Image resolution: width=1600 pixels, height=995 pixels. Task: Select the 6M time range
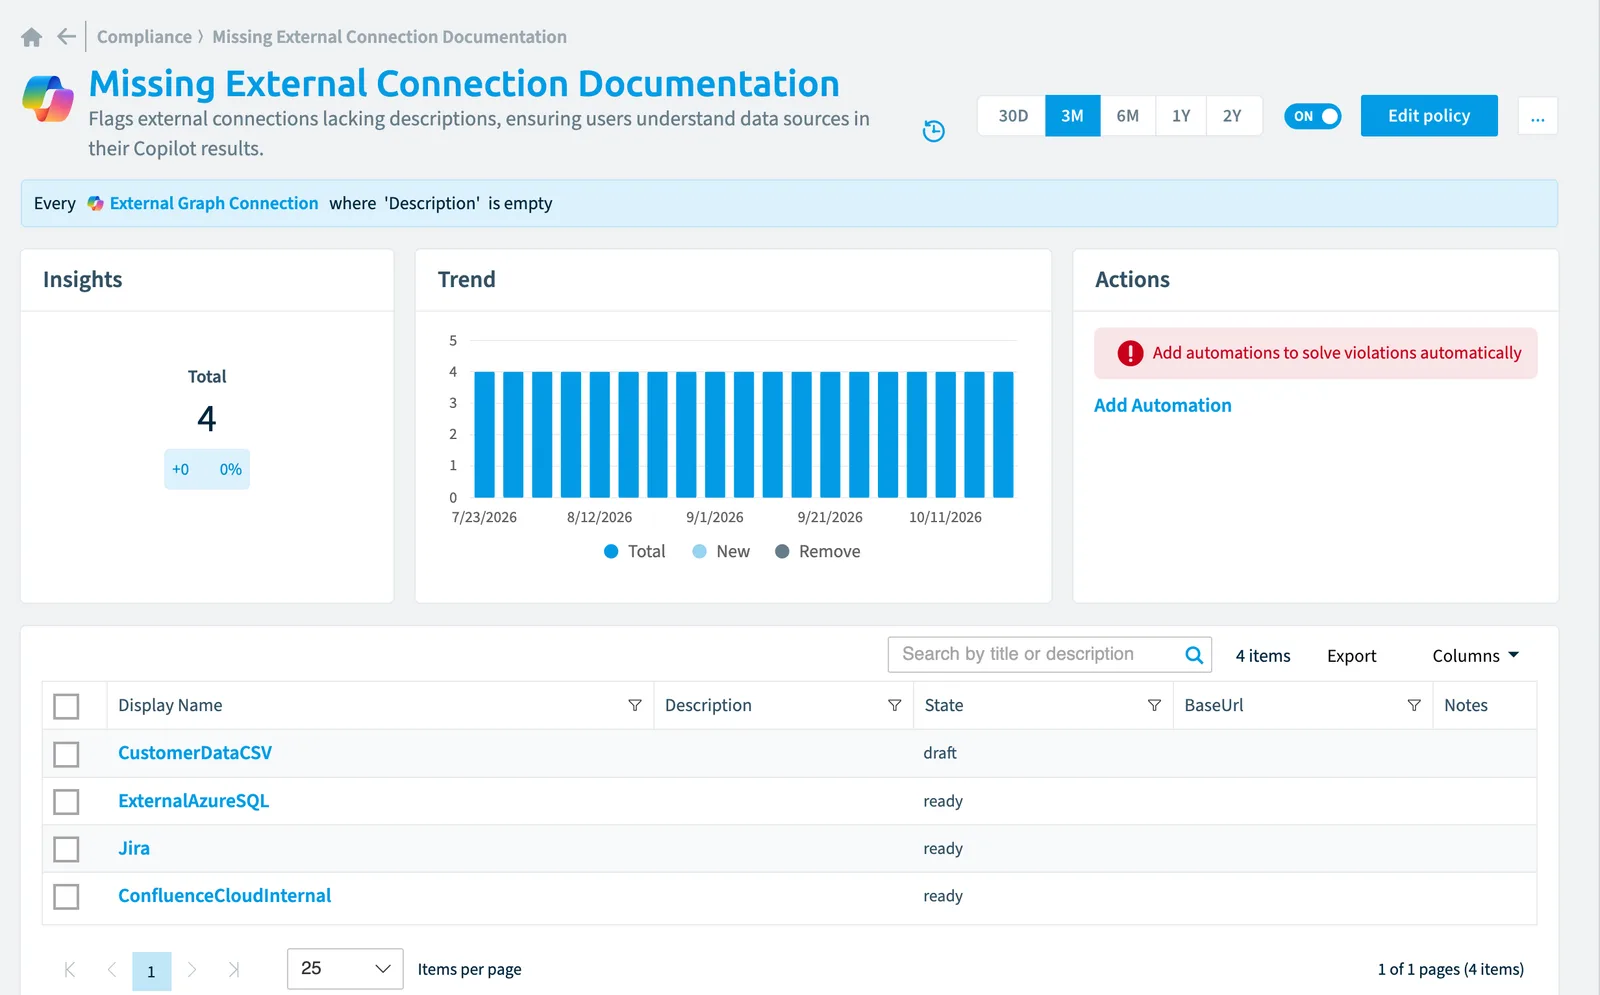coord(1127,116)
